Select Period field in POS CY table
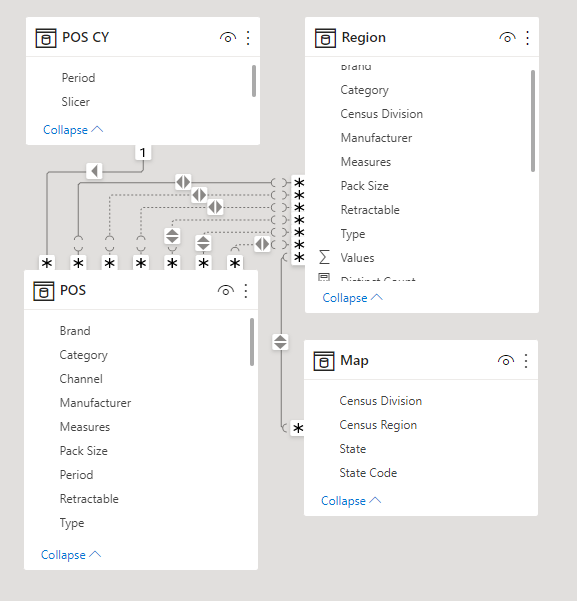 pos(78,78)
